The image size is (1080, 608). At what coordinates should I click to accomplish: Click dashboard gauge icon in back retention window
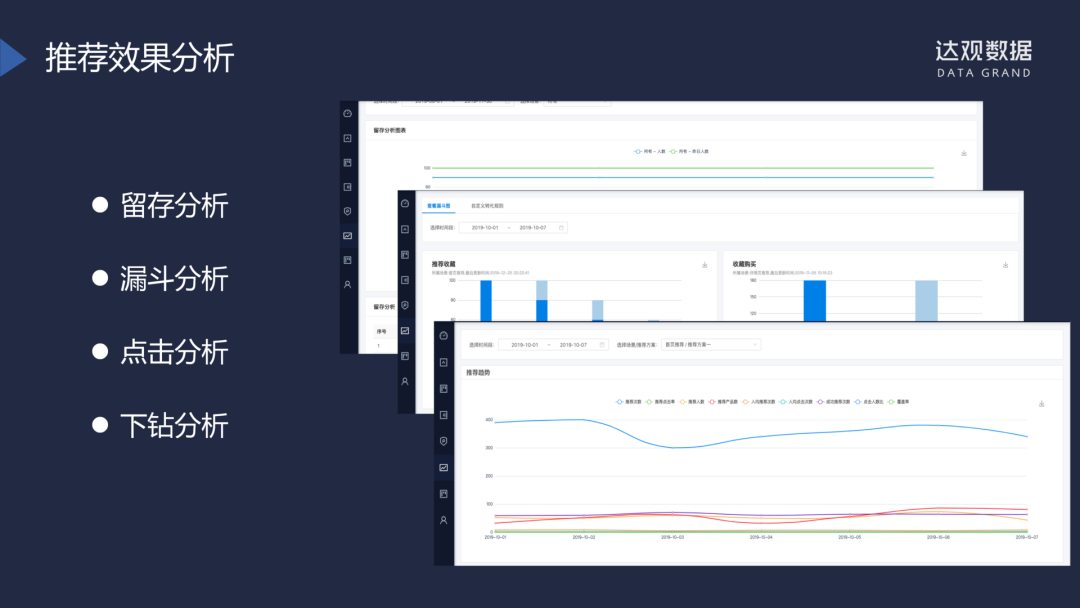point(348,114)
